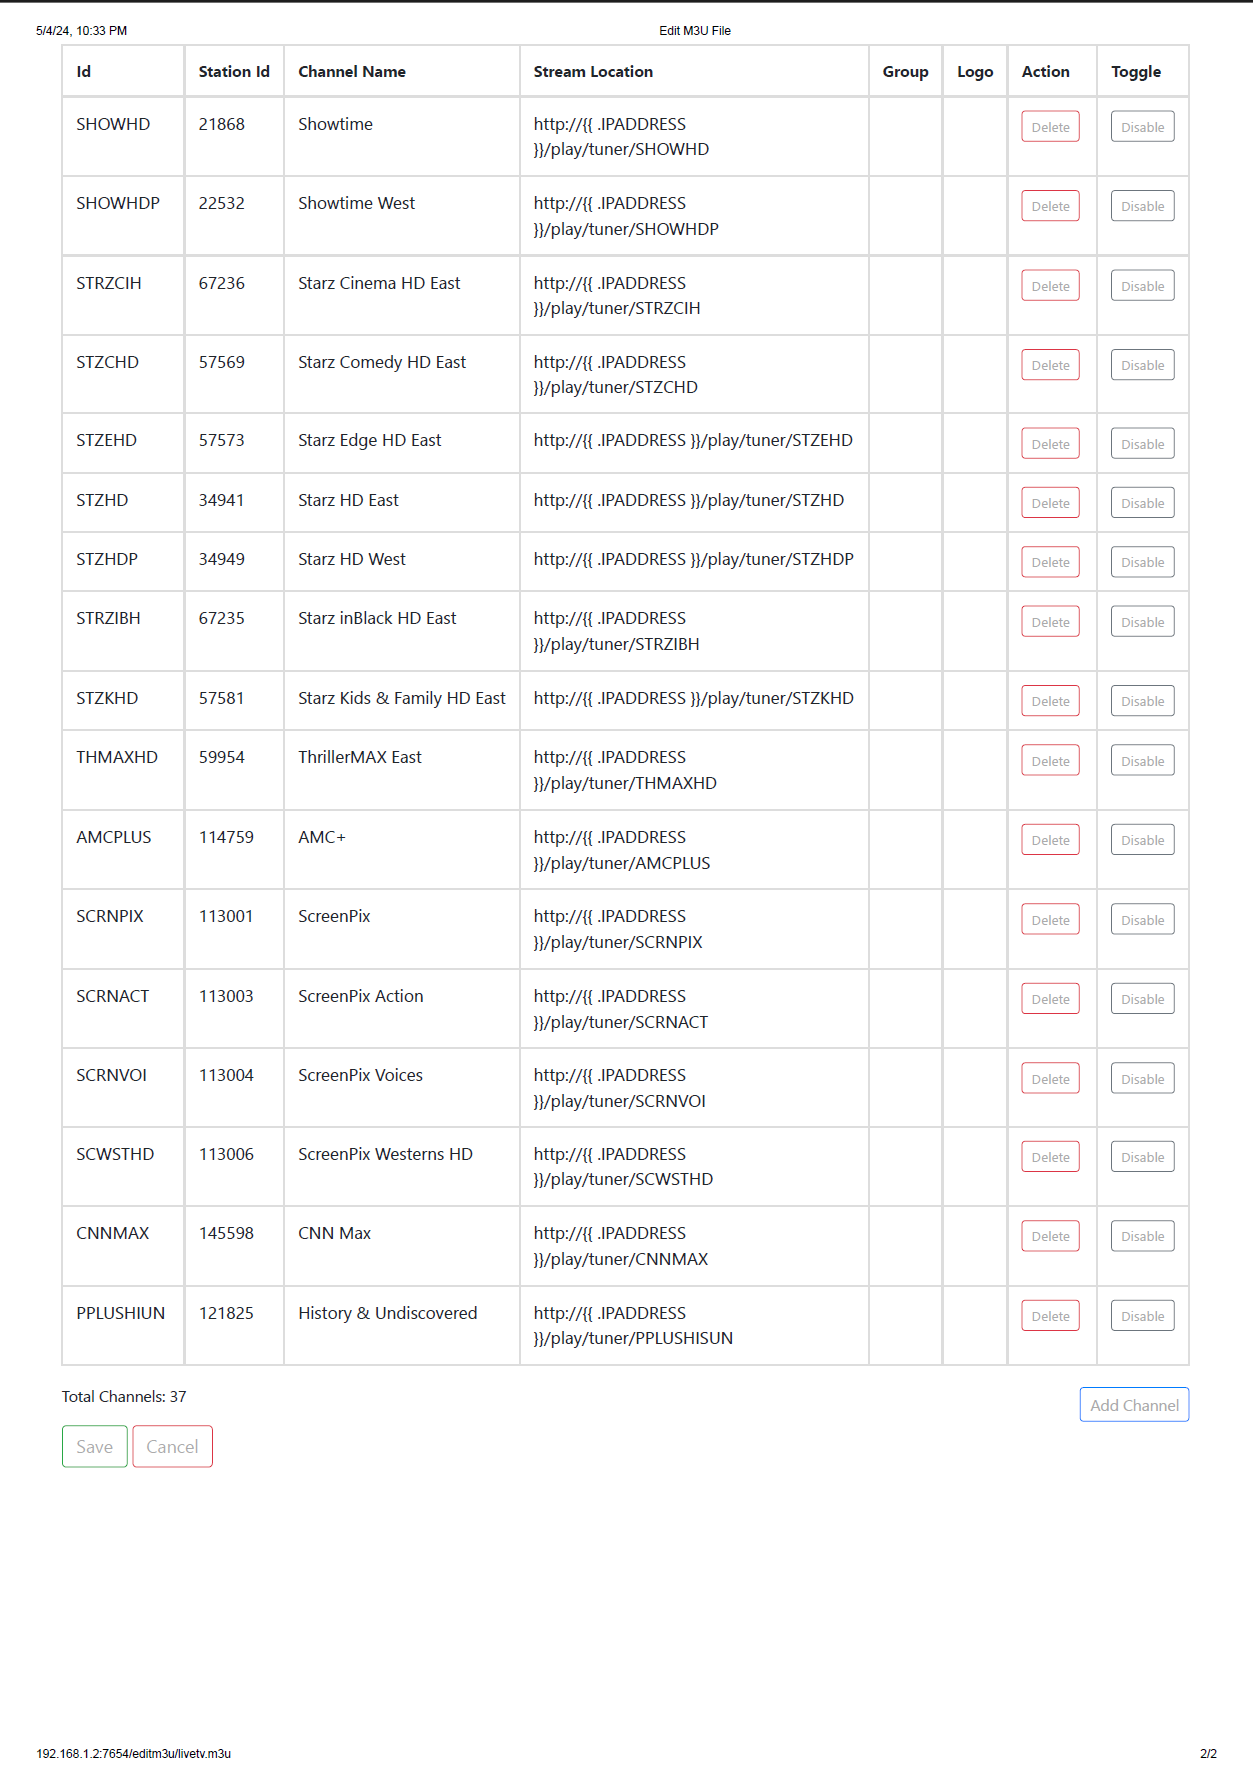Image resolution: width=1253 pixels, height=1777 pixels.
Task: Cancel editing the M3U file
Action: 172,1447
